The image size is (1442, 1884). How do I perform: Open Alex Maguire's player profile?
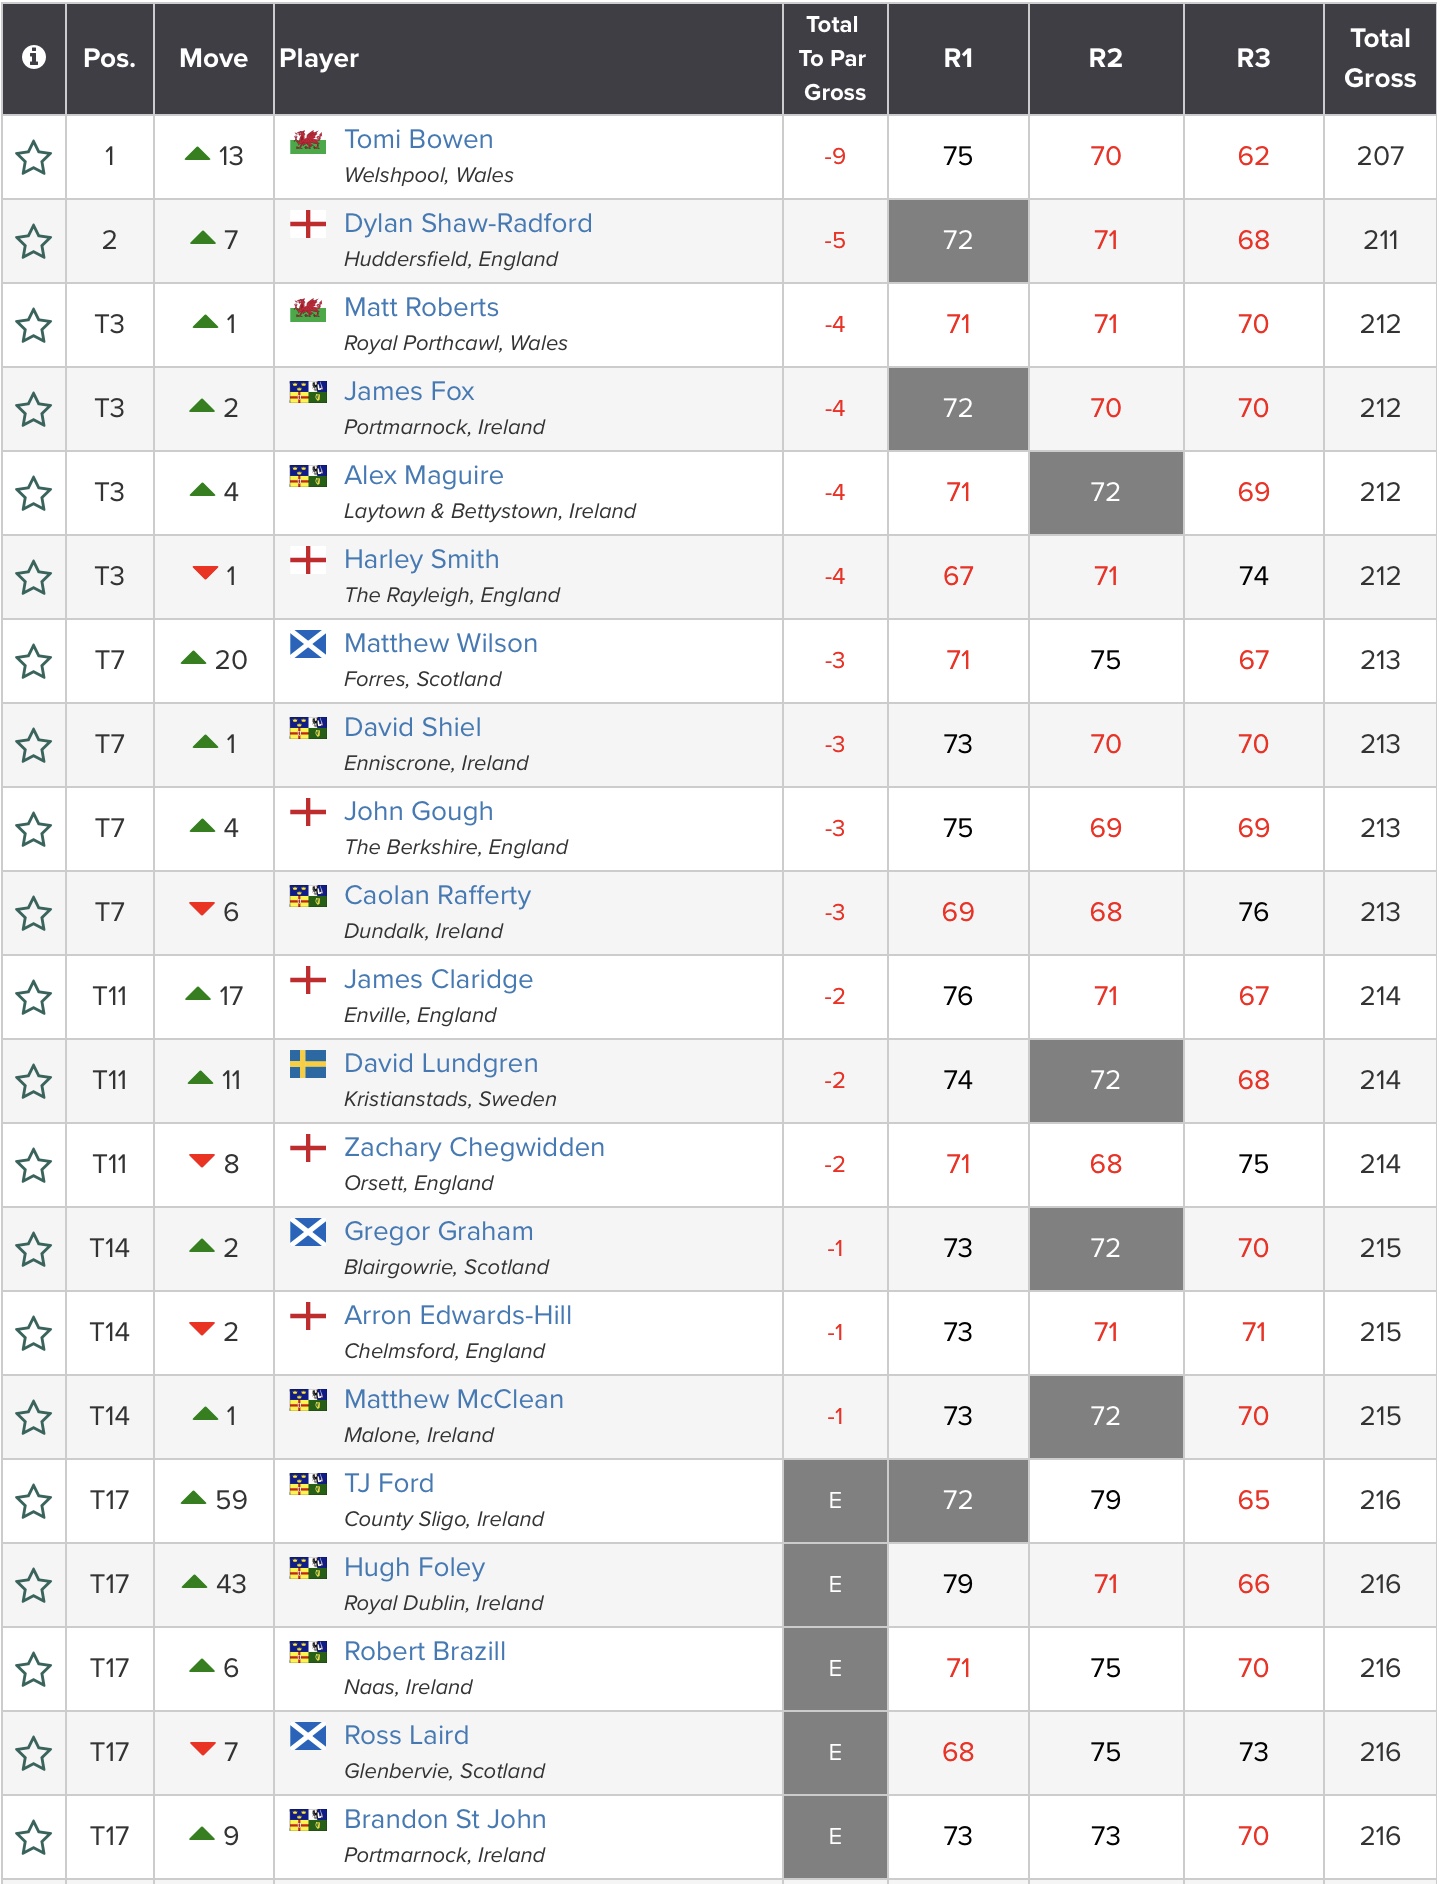[x=423, y=475]
